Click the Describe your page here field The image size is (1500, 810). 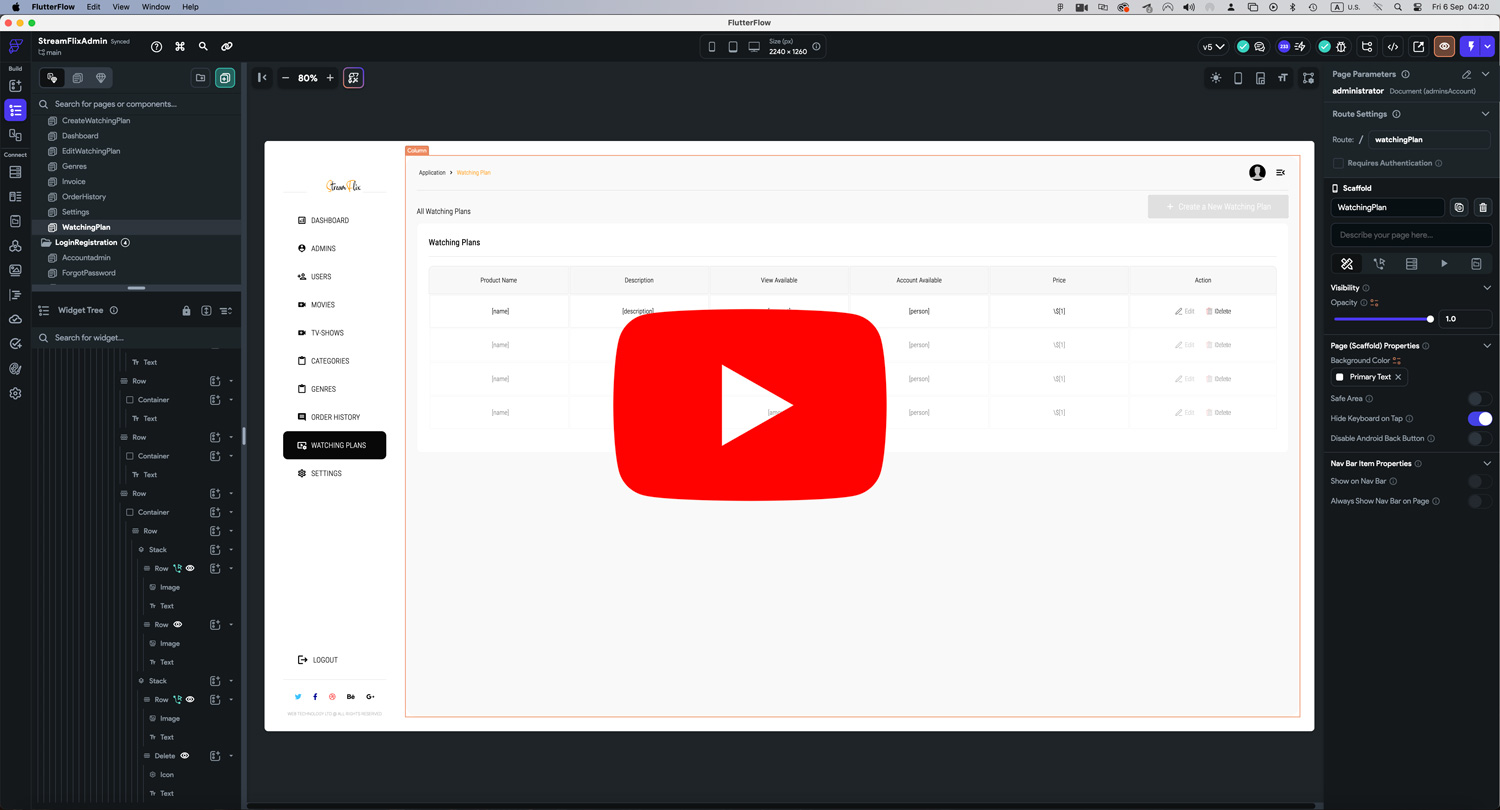1411,235
